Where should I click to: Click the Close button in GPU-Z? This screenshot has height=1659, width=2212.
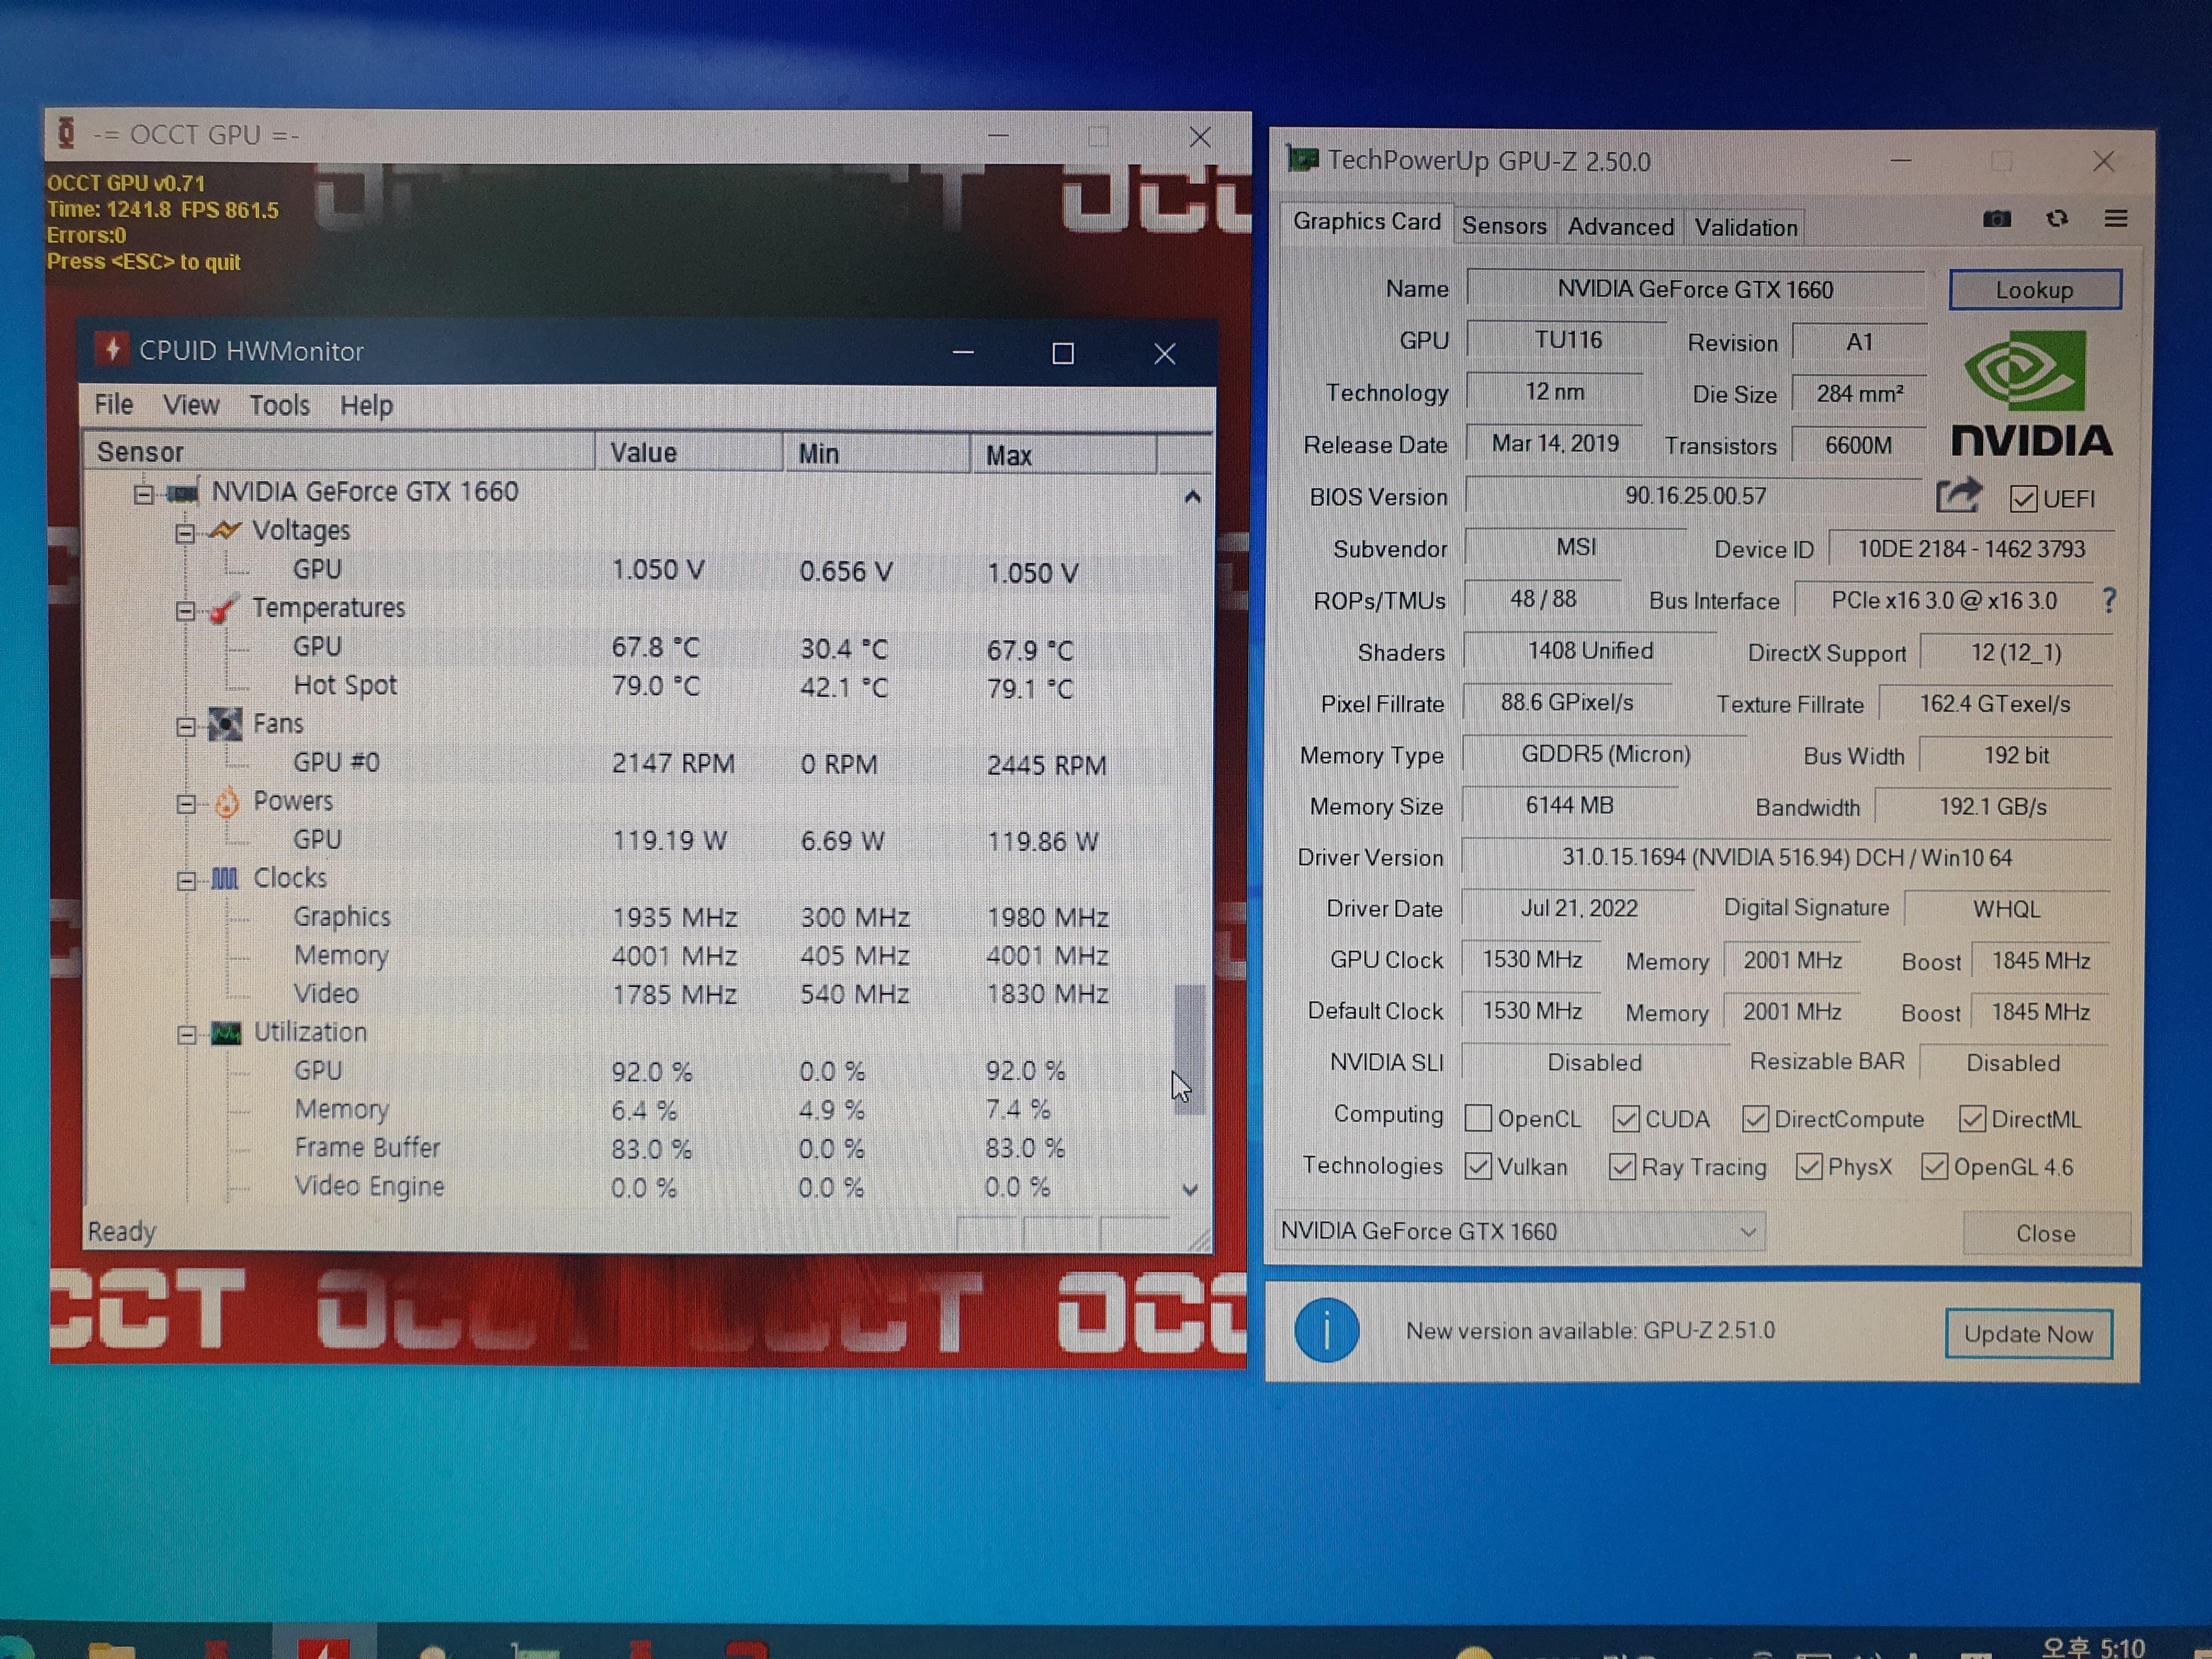2045,1233
